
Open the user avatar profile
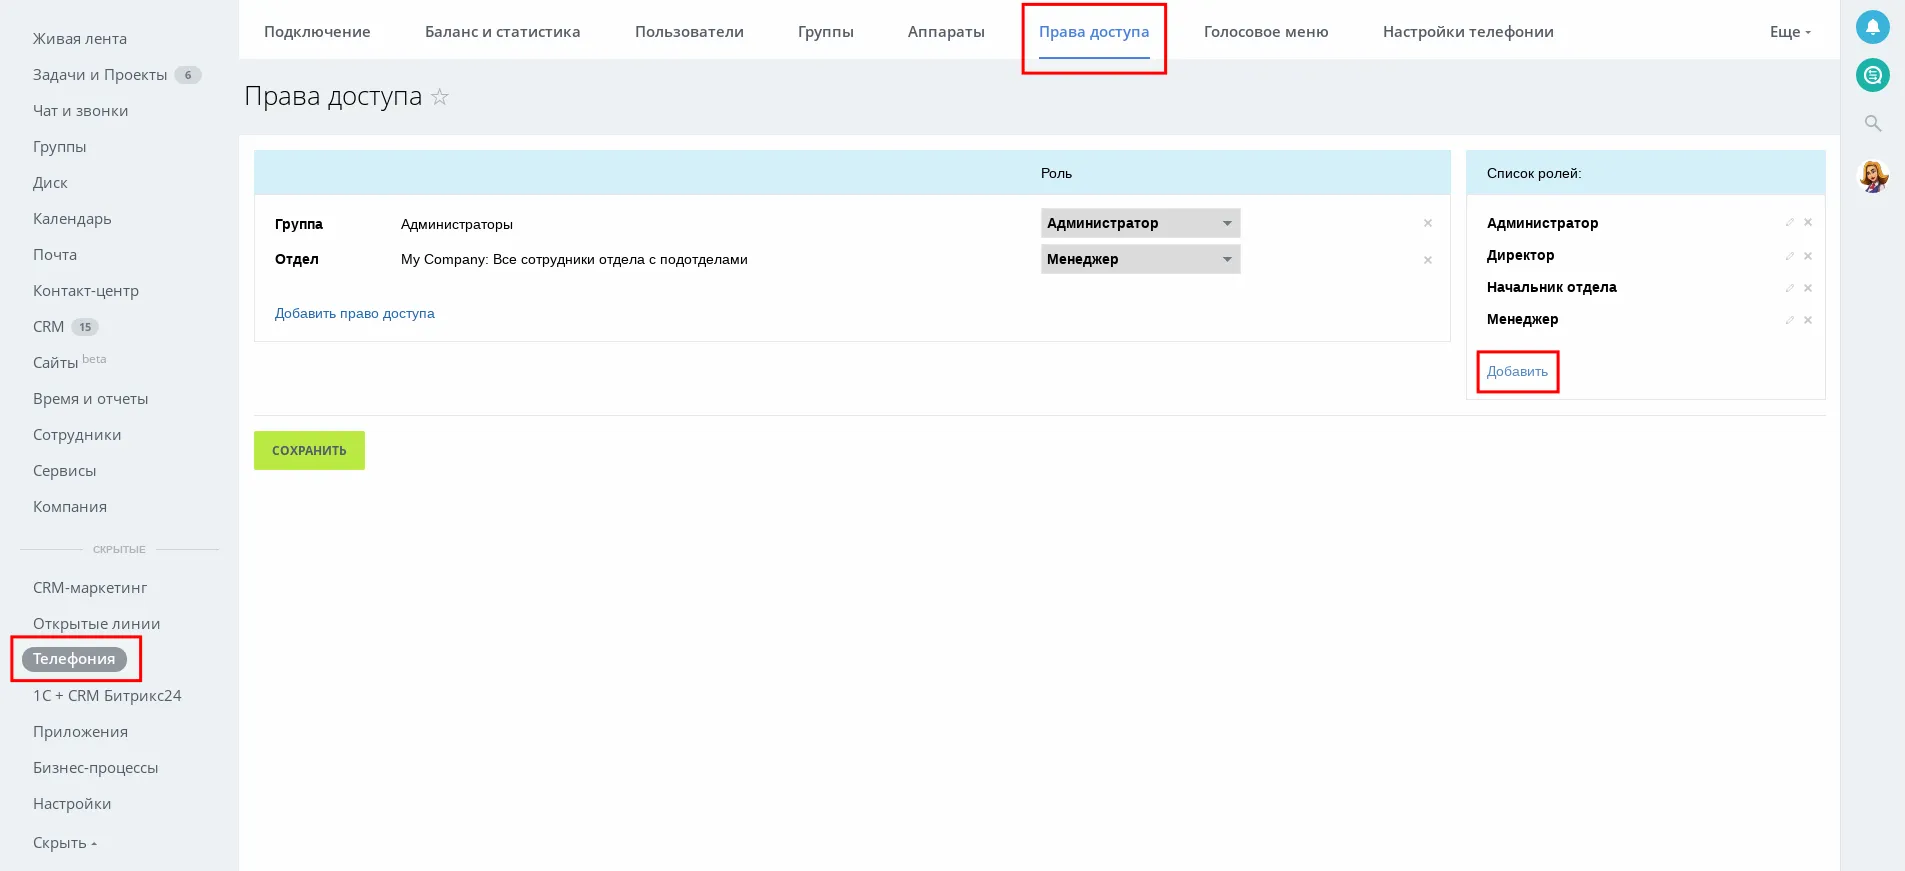click(1872, 177)
